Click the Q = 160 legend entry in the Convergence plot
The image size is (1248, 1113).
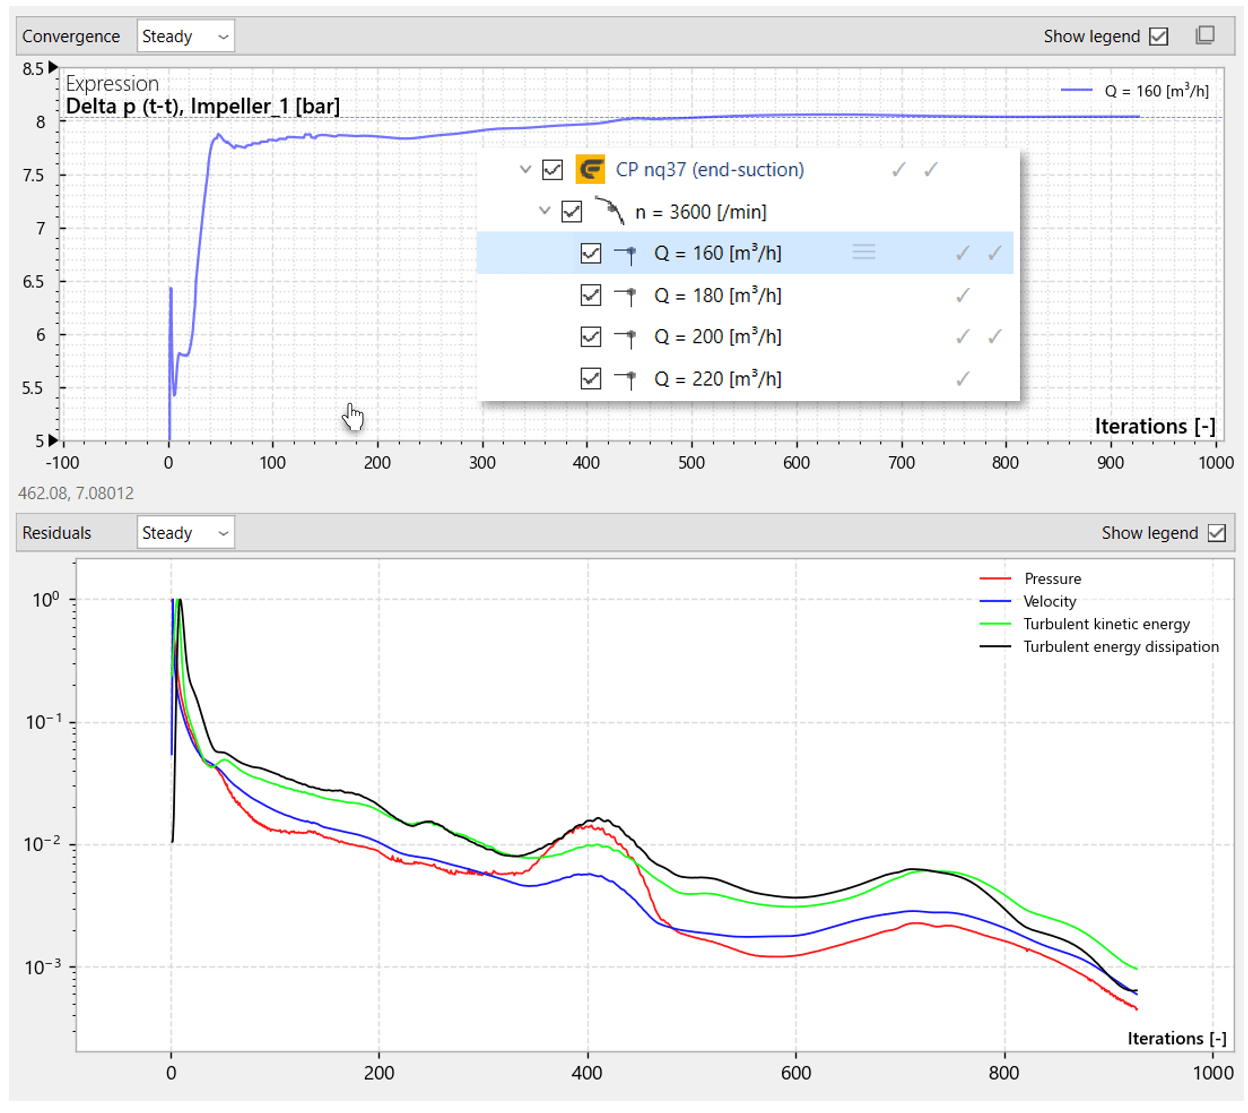1135,91
